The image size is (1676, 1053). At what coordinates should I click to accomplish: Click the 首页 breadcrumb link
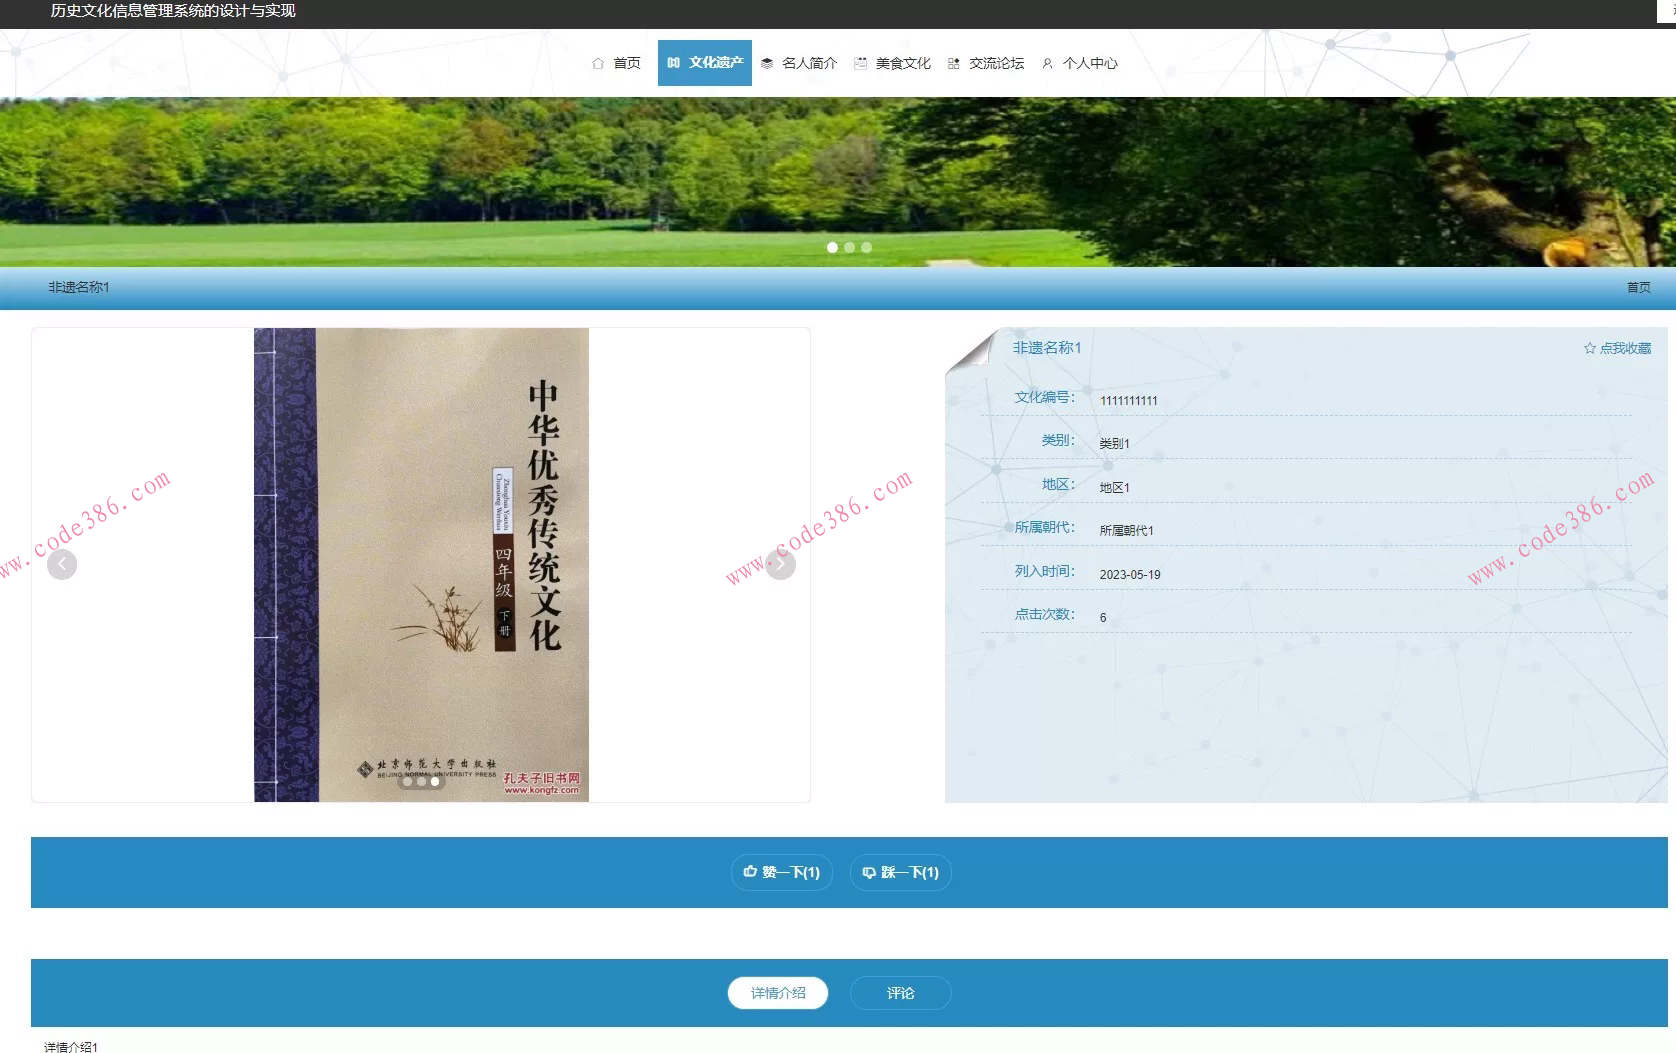1639,287
